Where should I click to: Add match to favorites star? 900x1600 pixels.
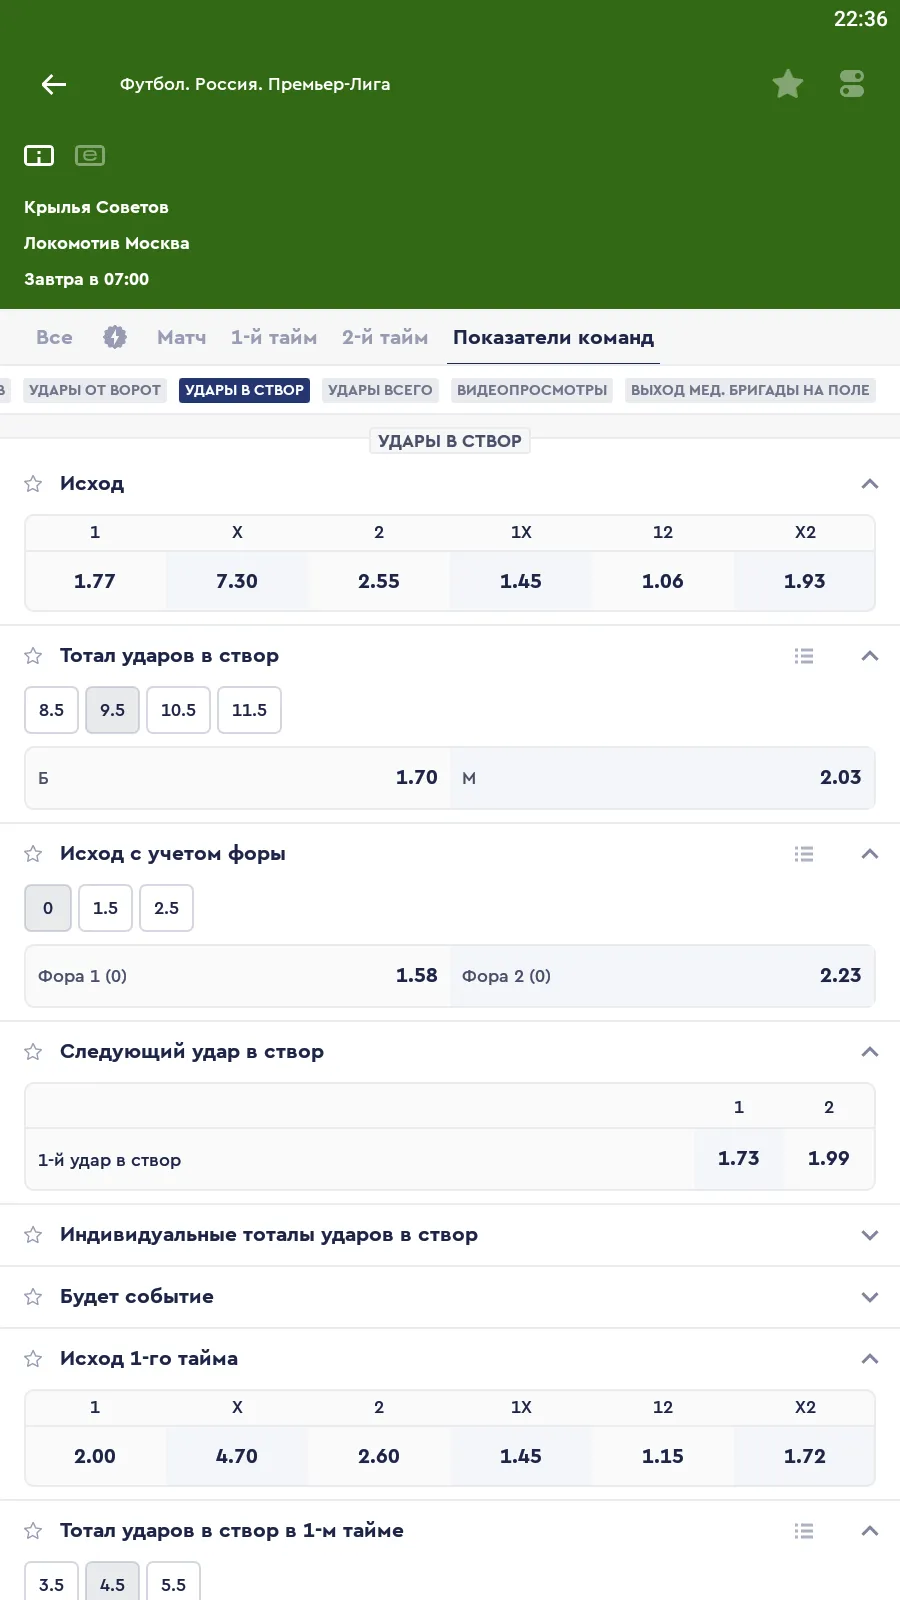click(788, 84)
